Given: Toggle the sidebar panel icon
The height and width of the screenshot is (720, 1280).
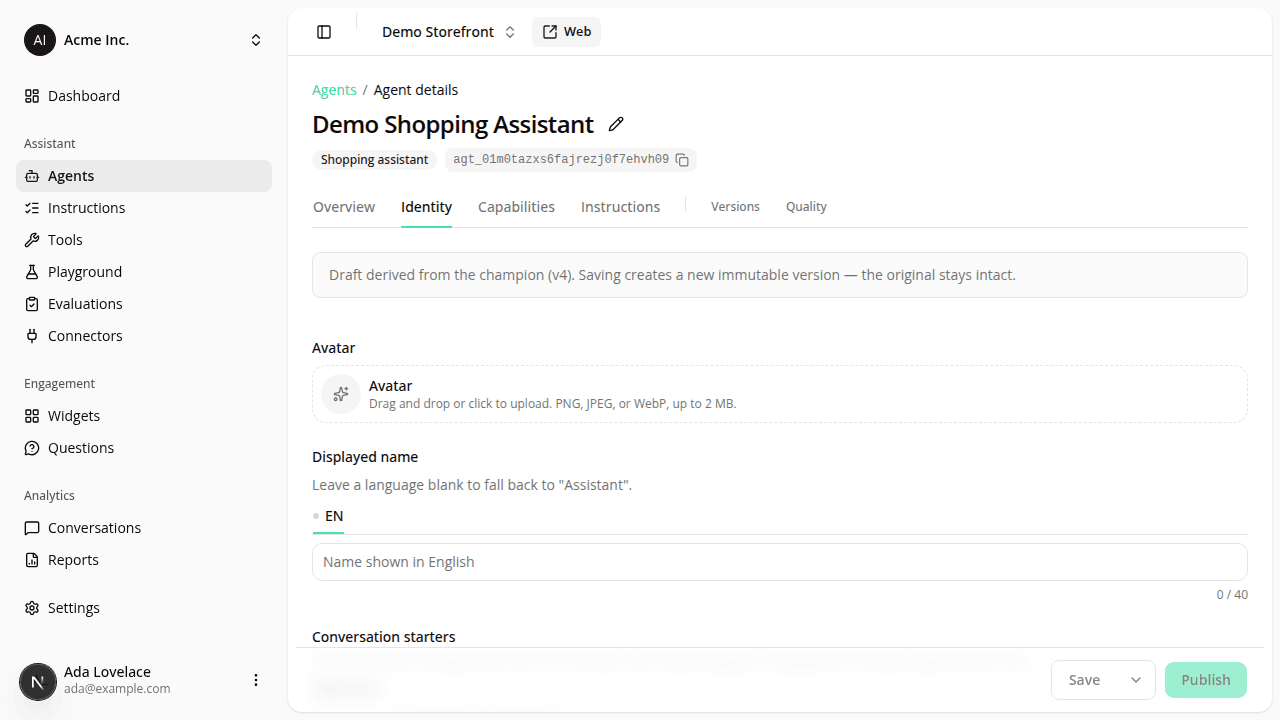Looking at the screenshot, I should (x=324, y=32).
